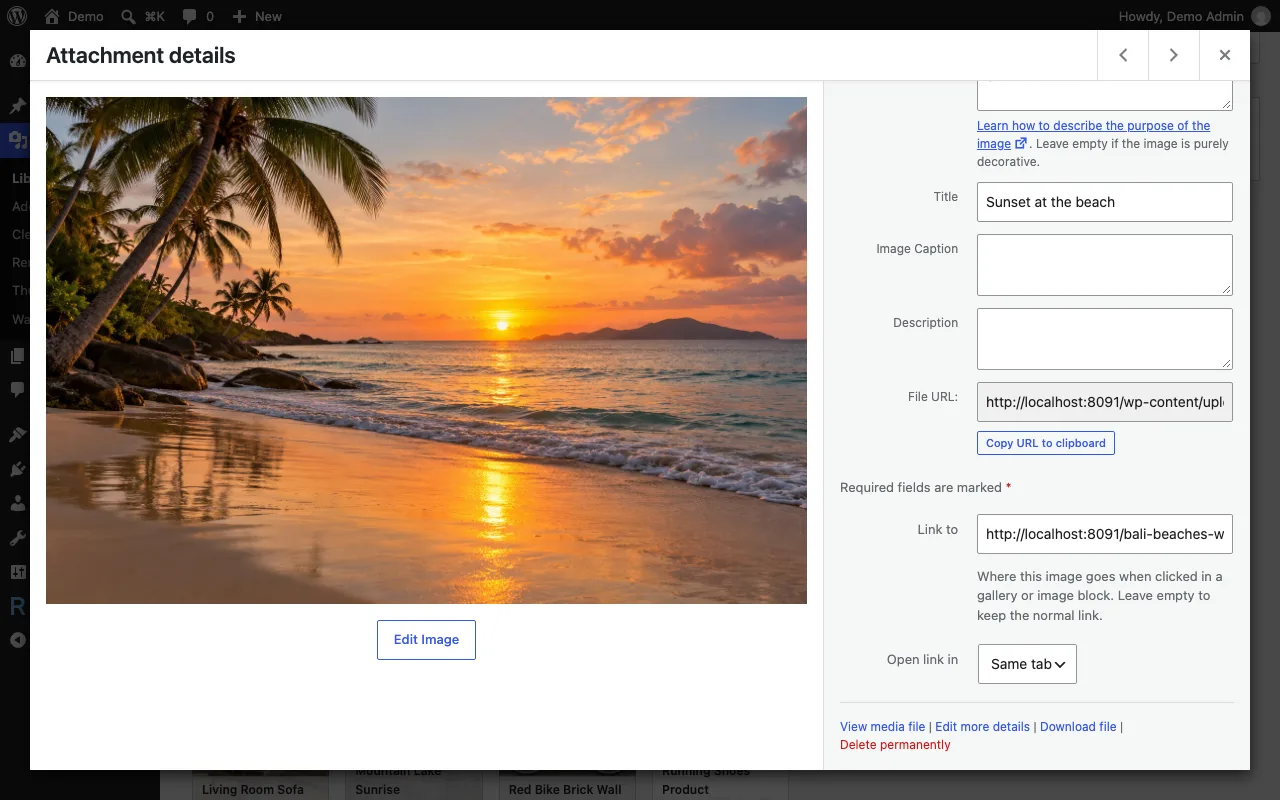Open the ⌘K search command palette

coord(143,16)
